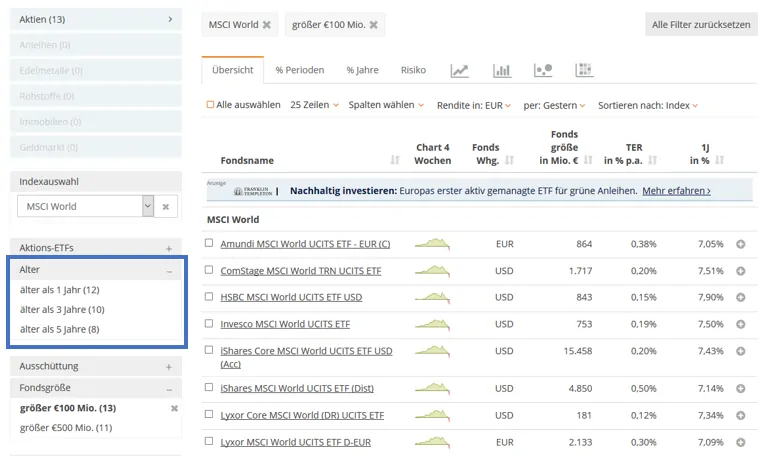Add iShares Core MSCI World via plus icon
This screenshot has height=469, width=769.
(x=741, y=351)
